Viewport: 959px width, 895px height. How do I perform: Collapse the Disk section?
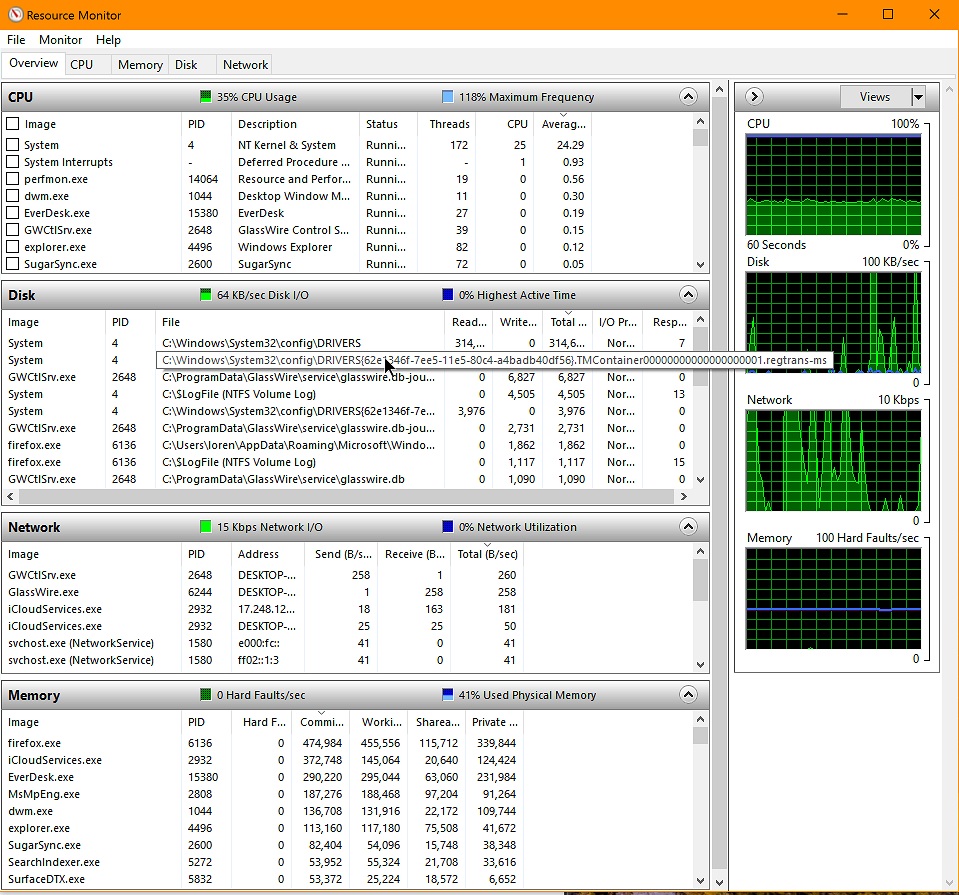[688, 295]
